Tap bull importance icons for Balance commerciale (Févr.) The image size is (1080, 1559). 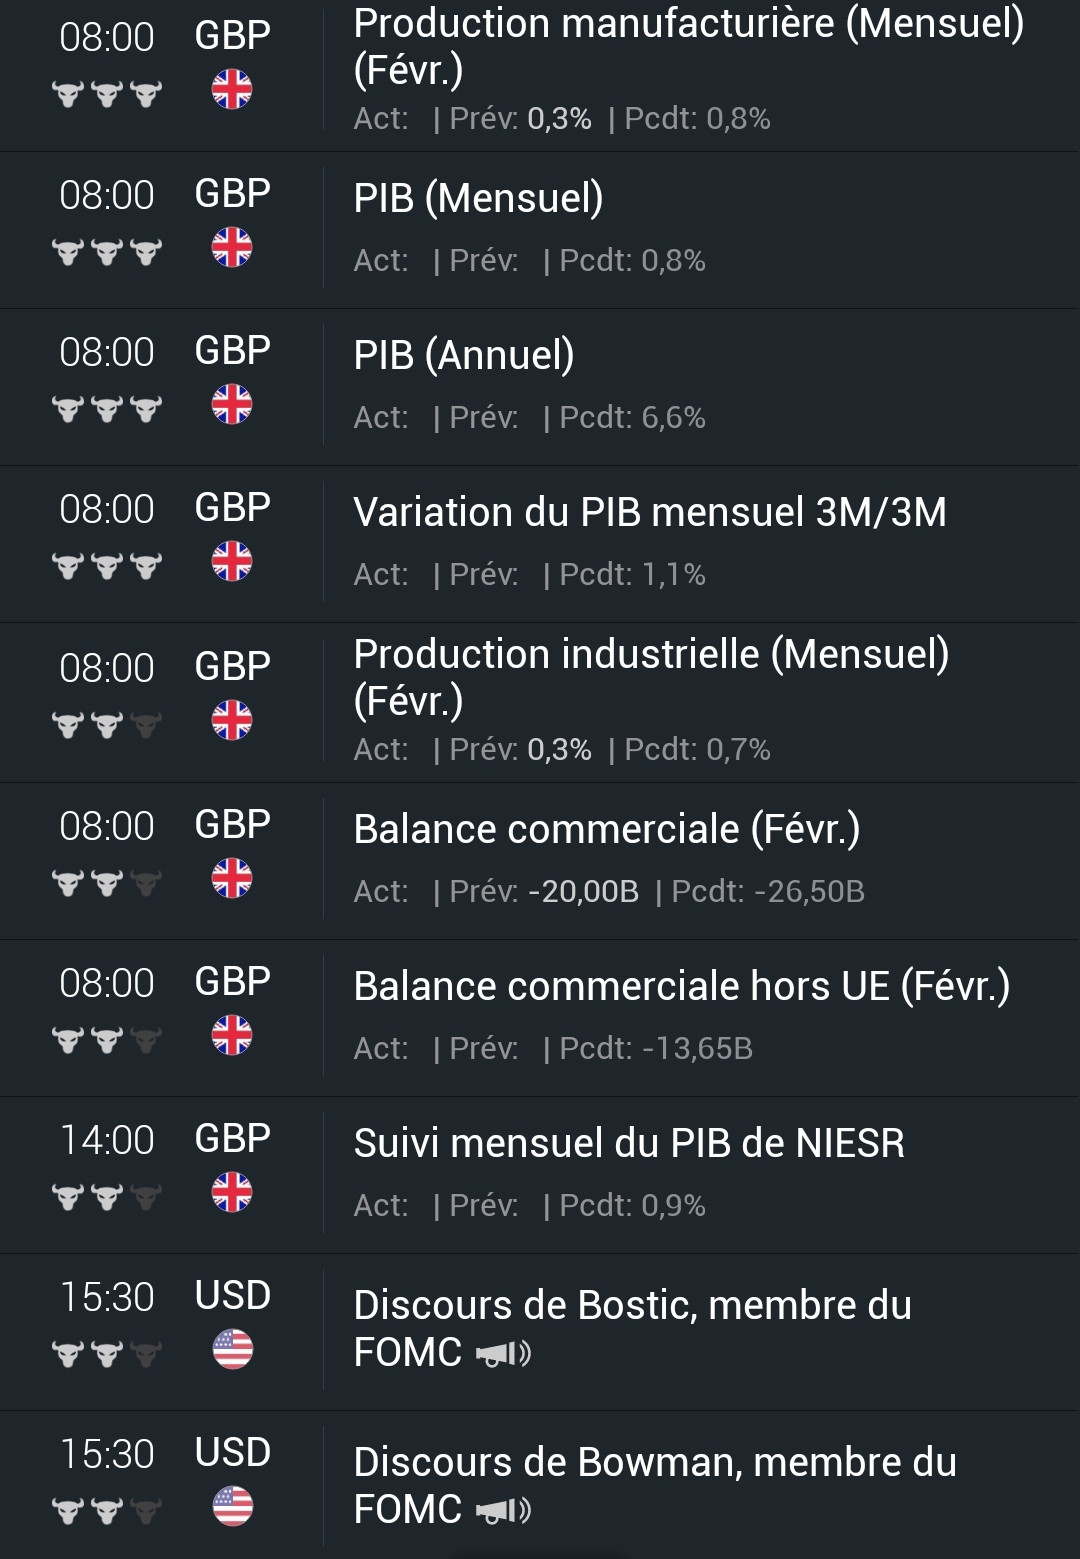107,882
